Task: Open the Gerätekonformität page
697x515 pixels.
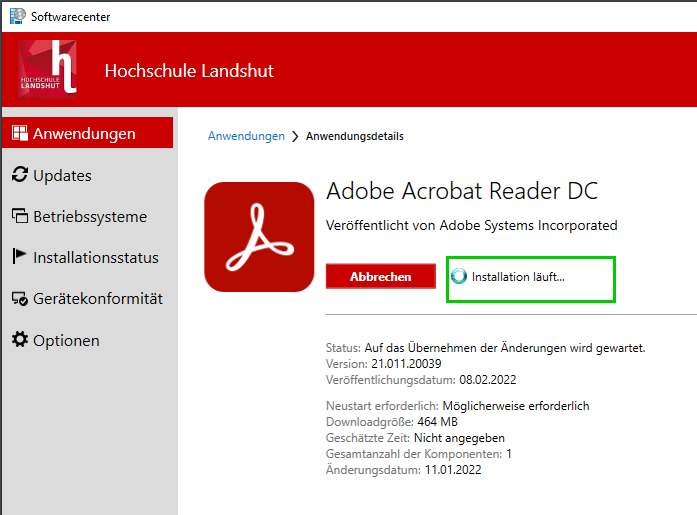Action: pyautogui.click(x=98, y=299)
